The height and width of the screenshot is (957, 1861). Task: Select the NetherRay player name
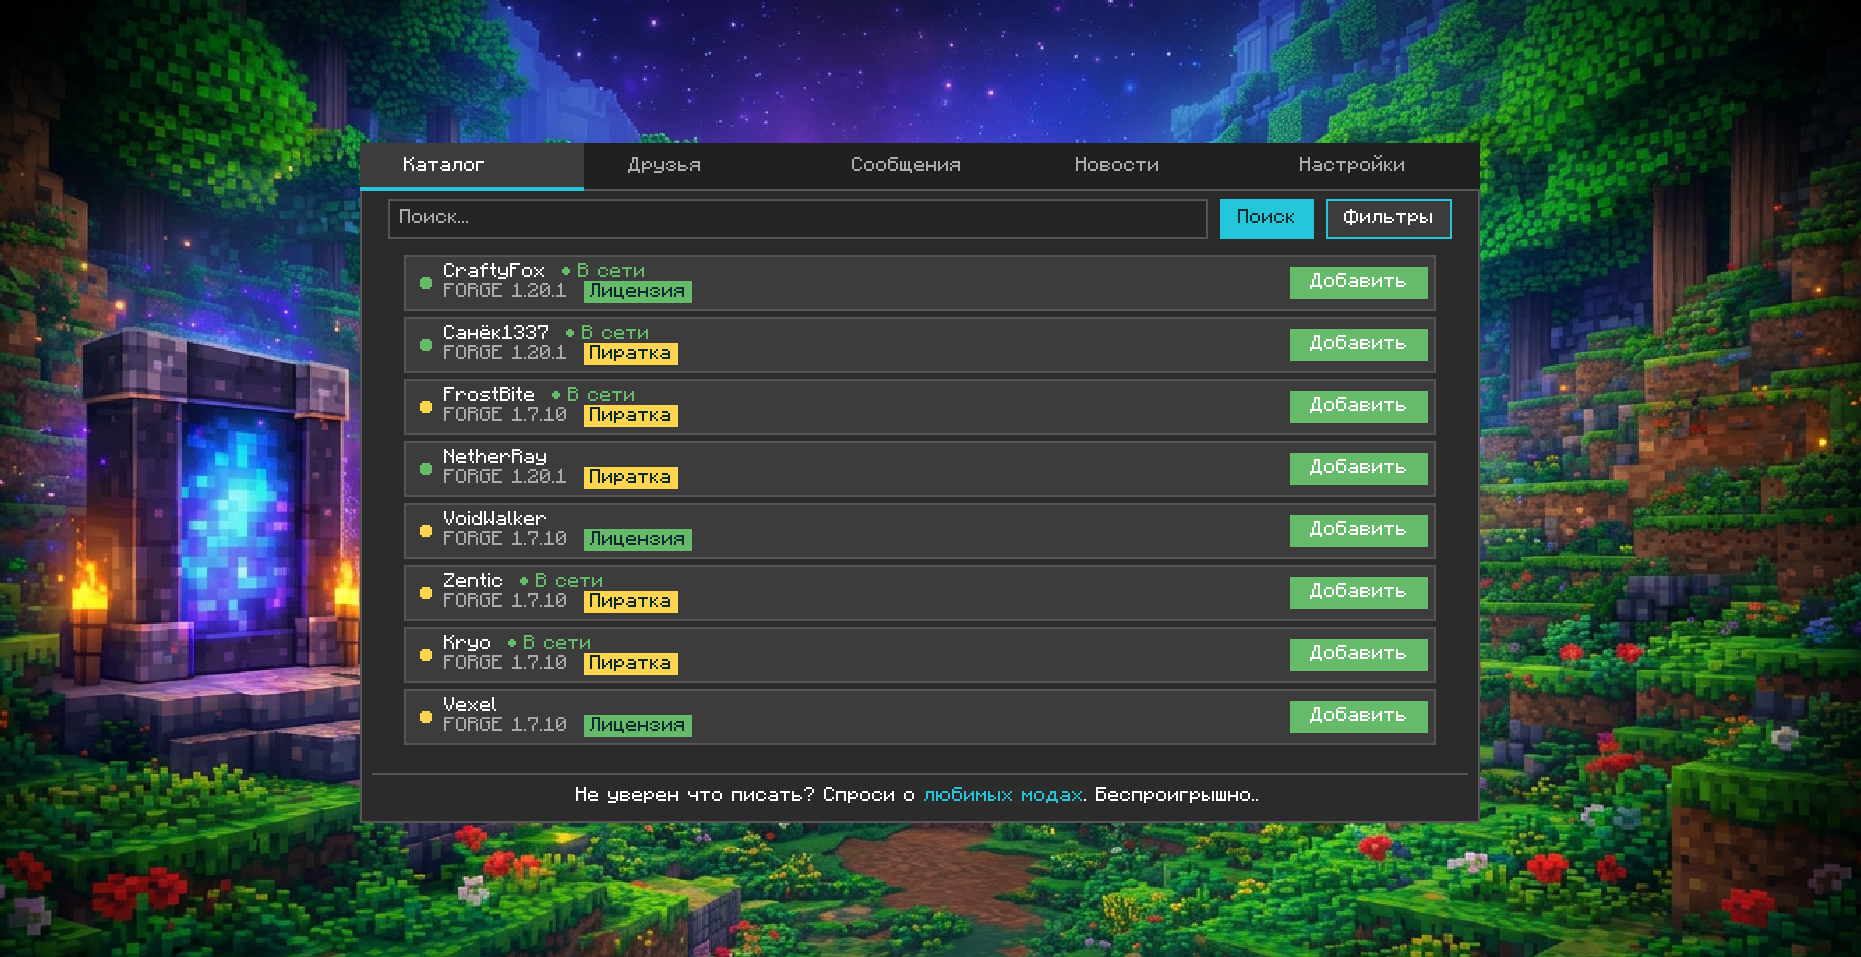tap(495, 457)
